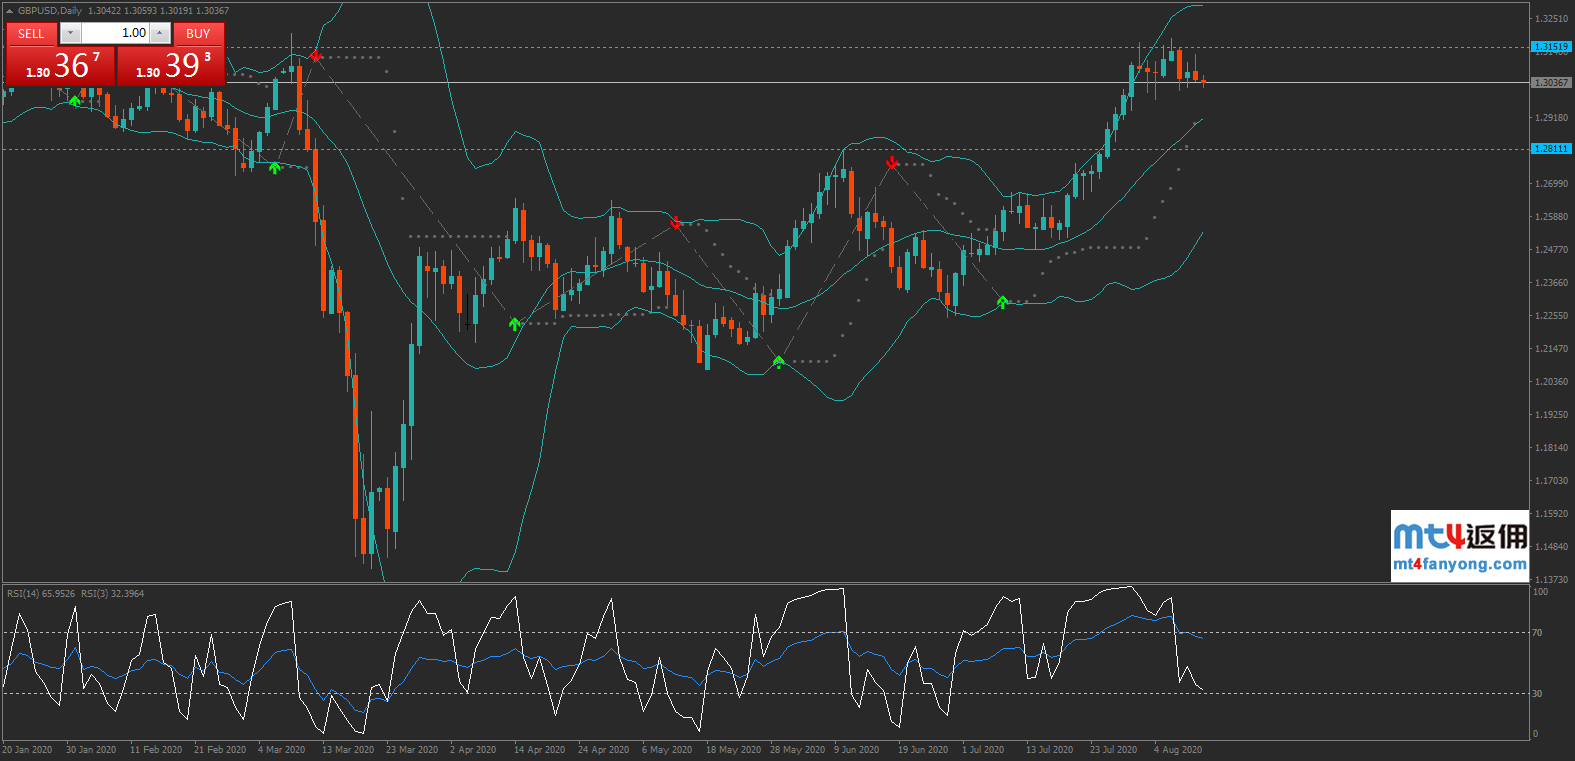The height and width of the screenshot is (761, 1575).
Task: Click the gray 1.30367 current price label
Action: pos(1551,83)
